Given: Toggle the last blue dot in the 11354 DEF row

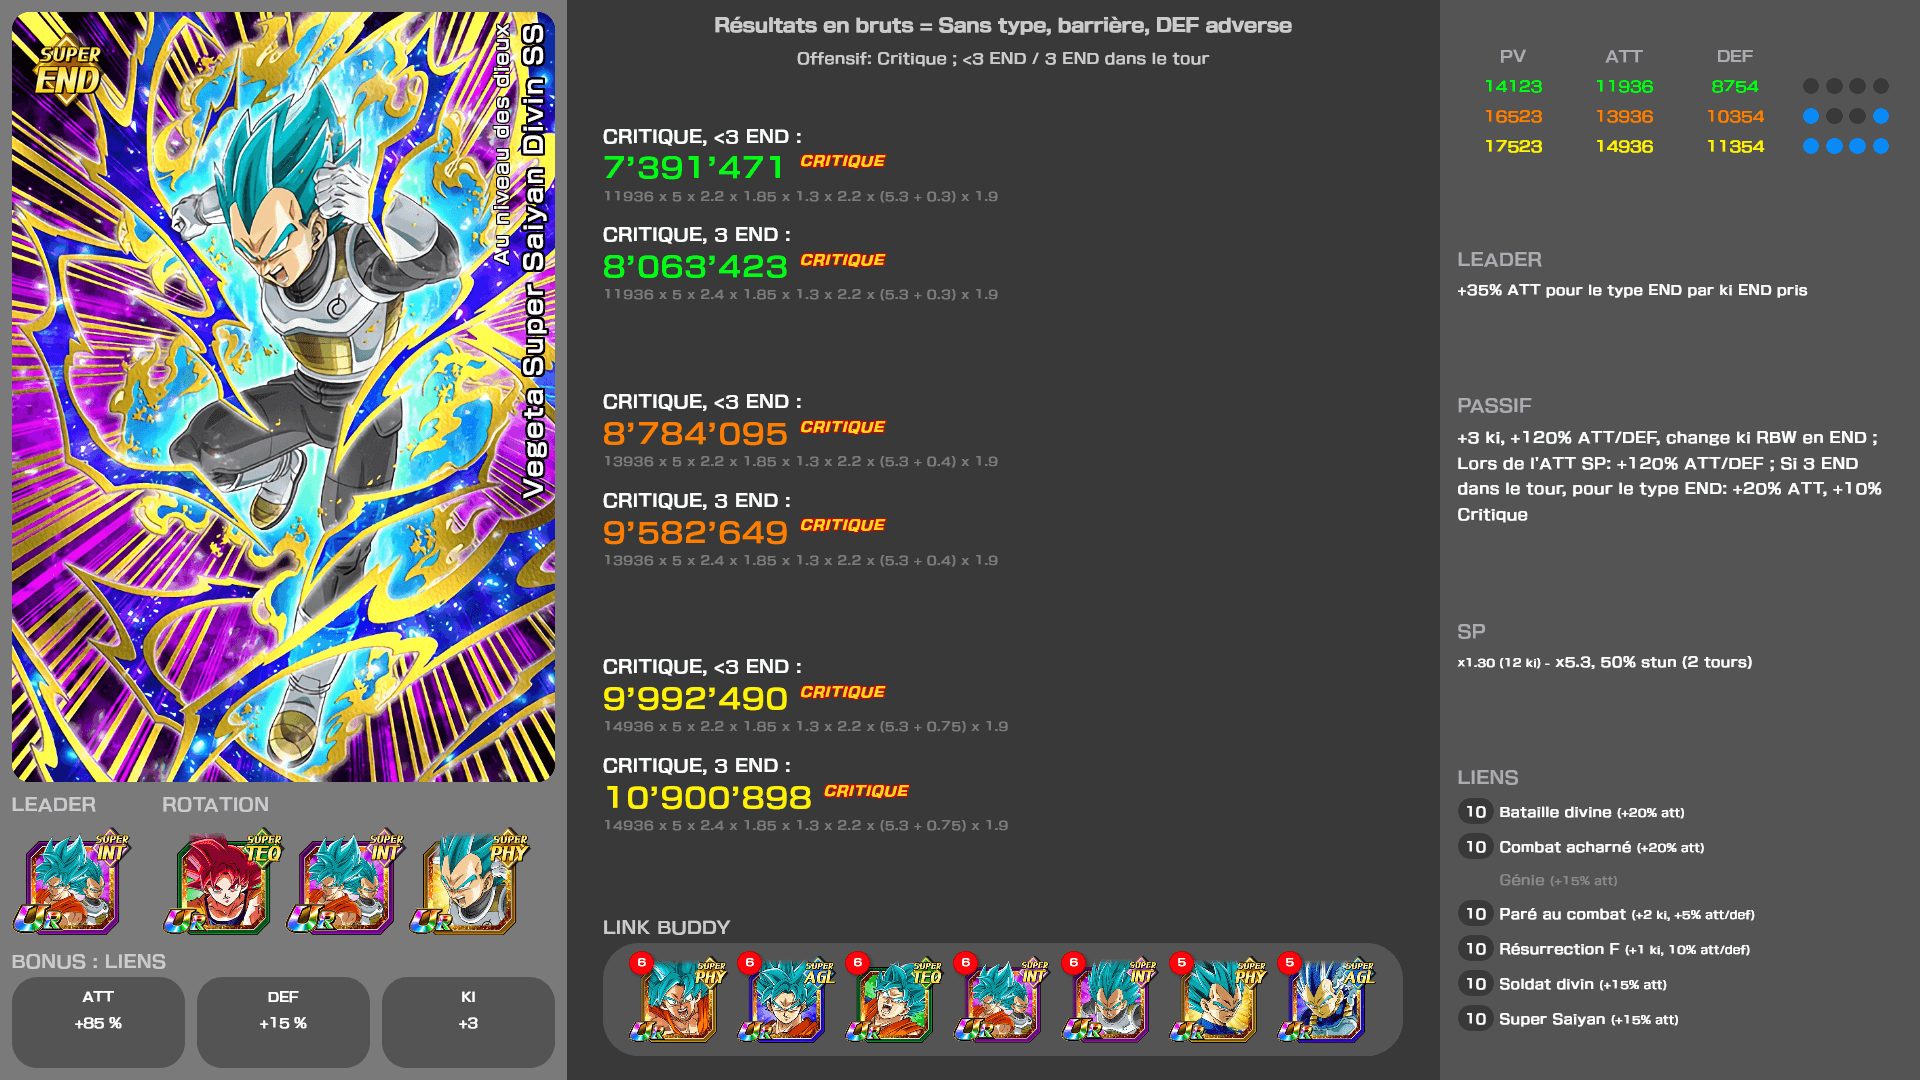Looking at the screenshot, I should [x=1881, y=146].
